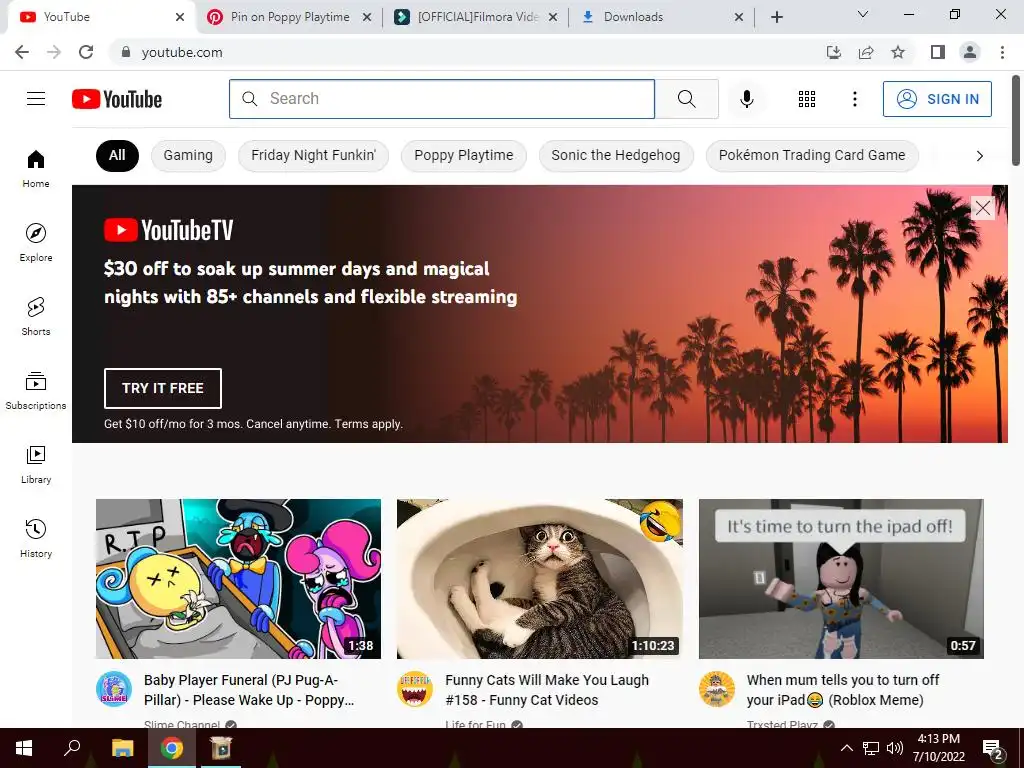Open Windows taskbar search

[72, 748]
